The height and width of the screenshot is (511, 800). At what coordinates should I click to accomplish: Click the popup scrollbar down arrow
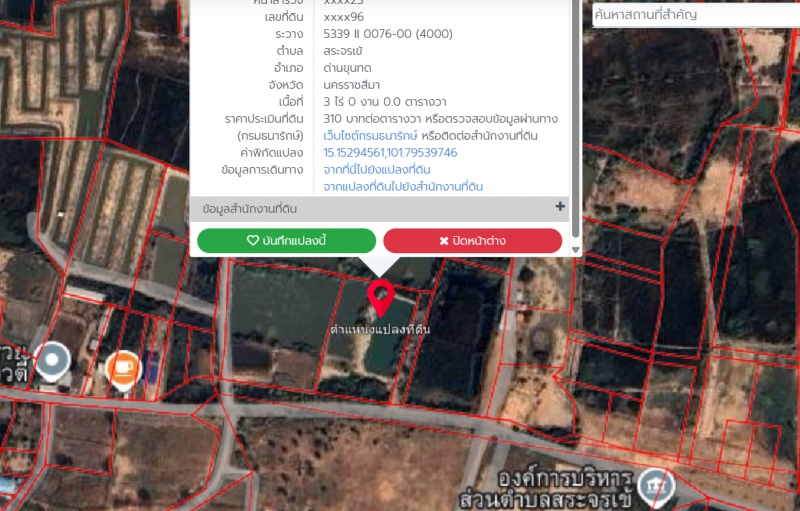coord(575,249)
